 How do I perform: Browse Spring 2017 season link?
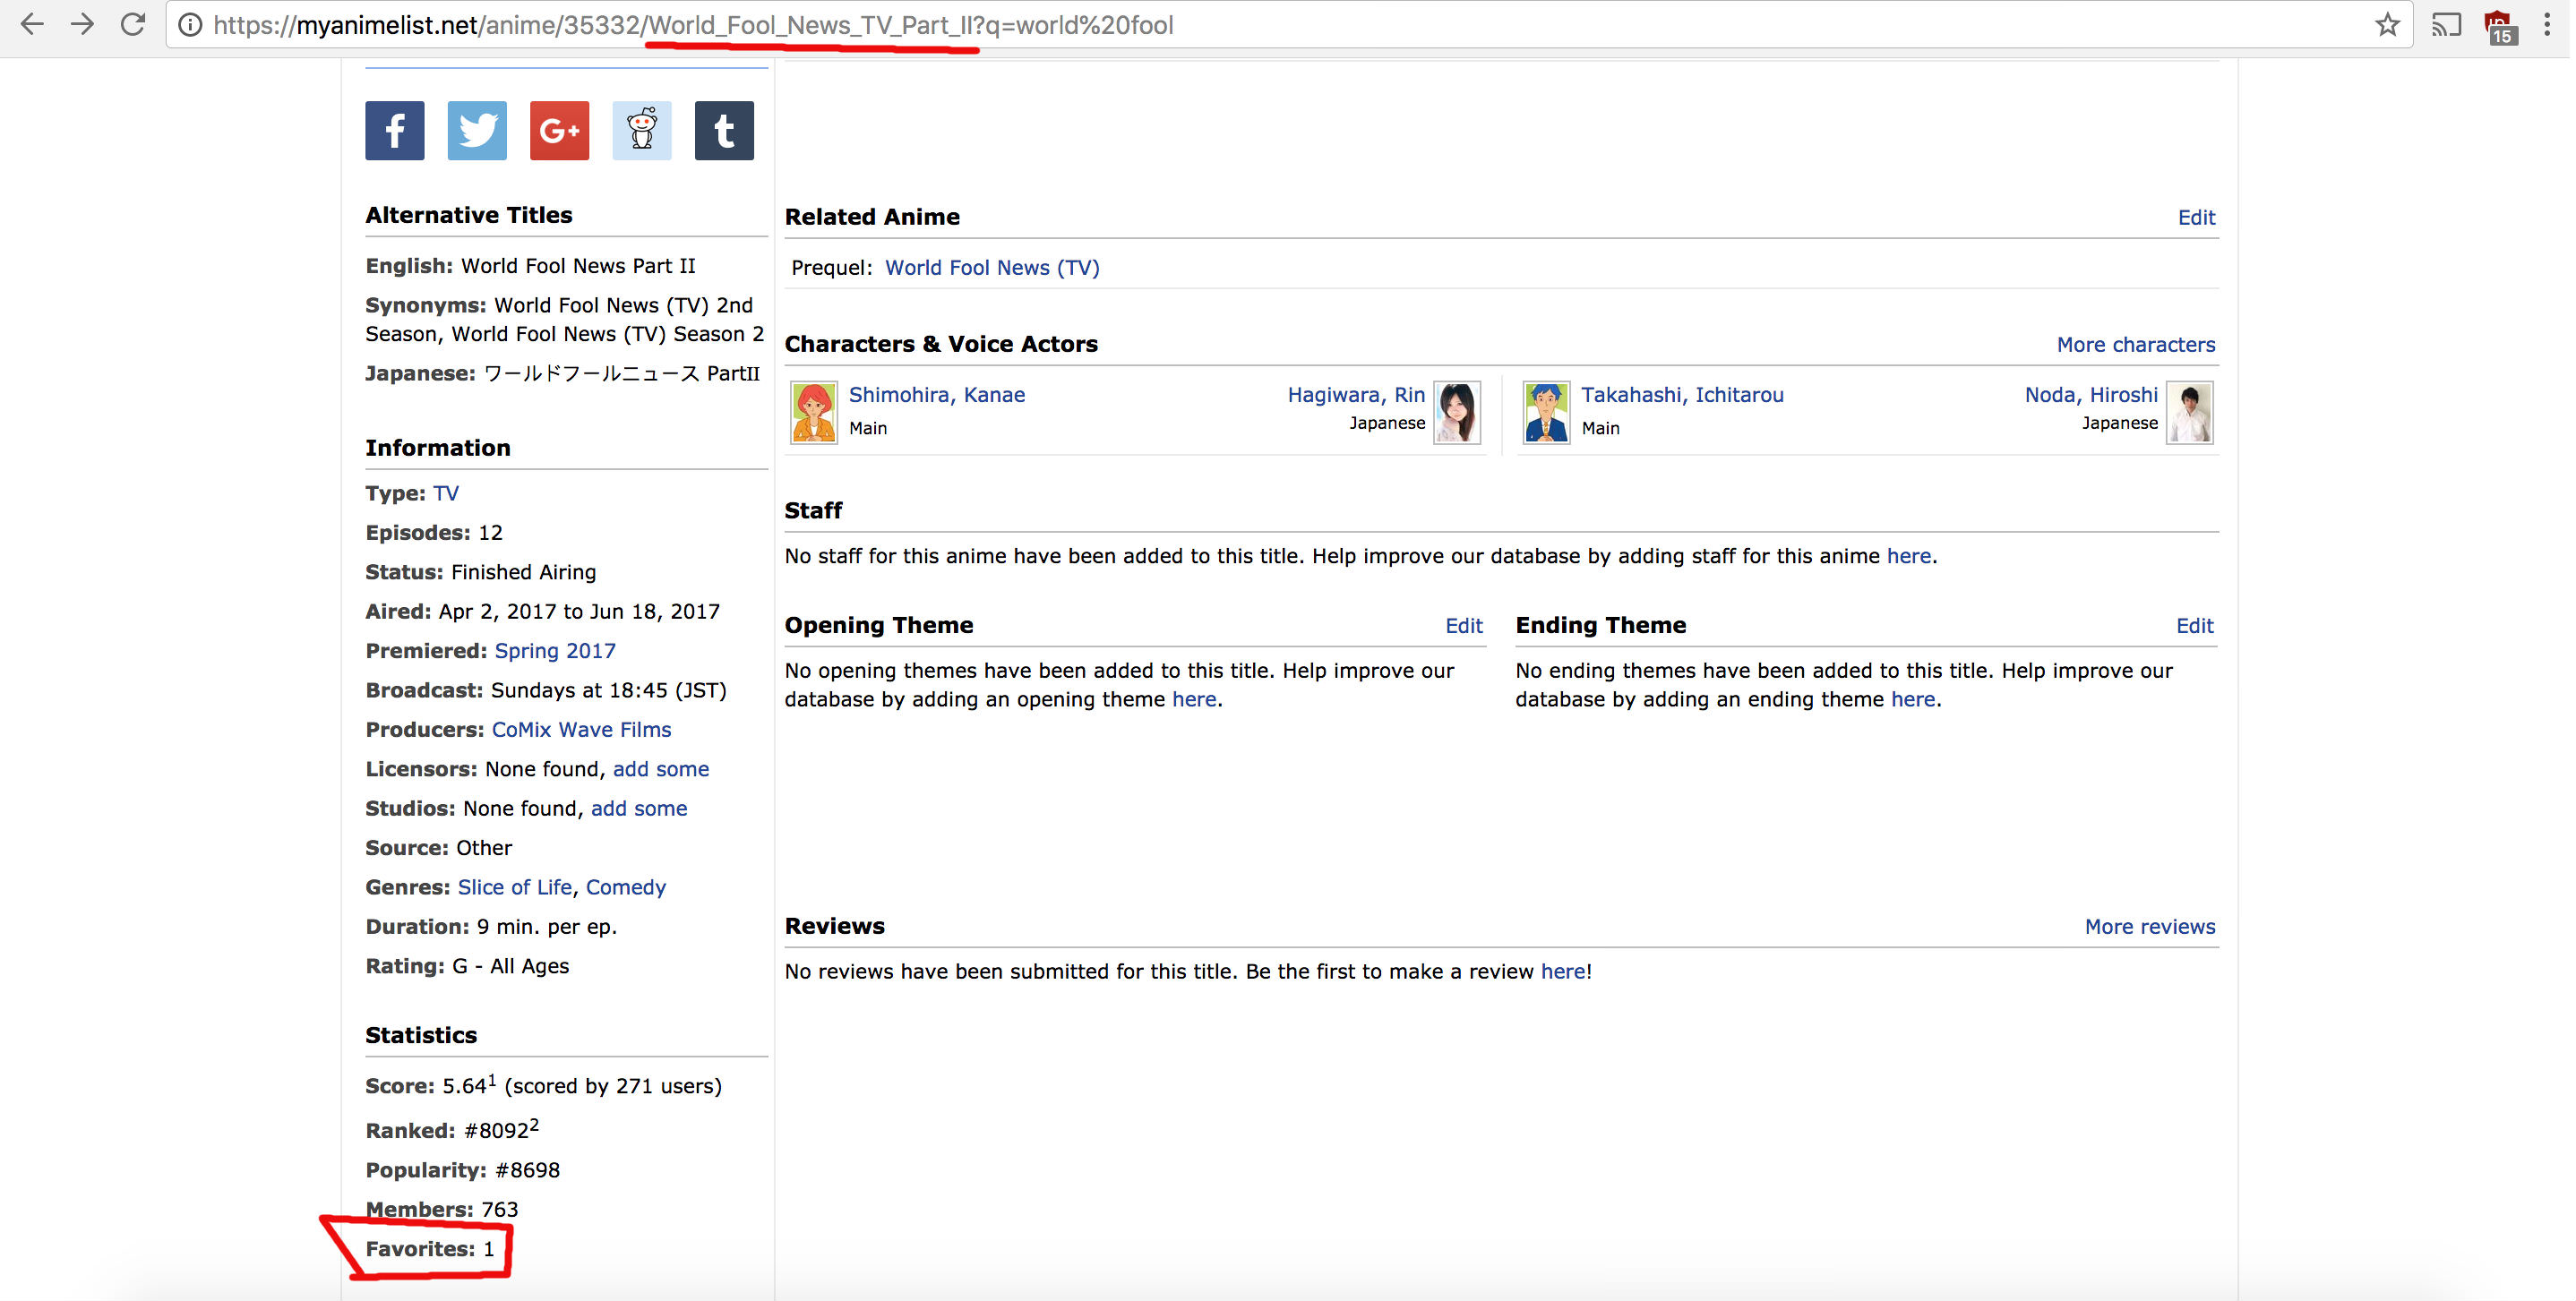(x=555, y=651)
